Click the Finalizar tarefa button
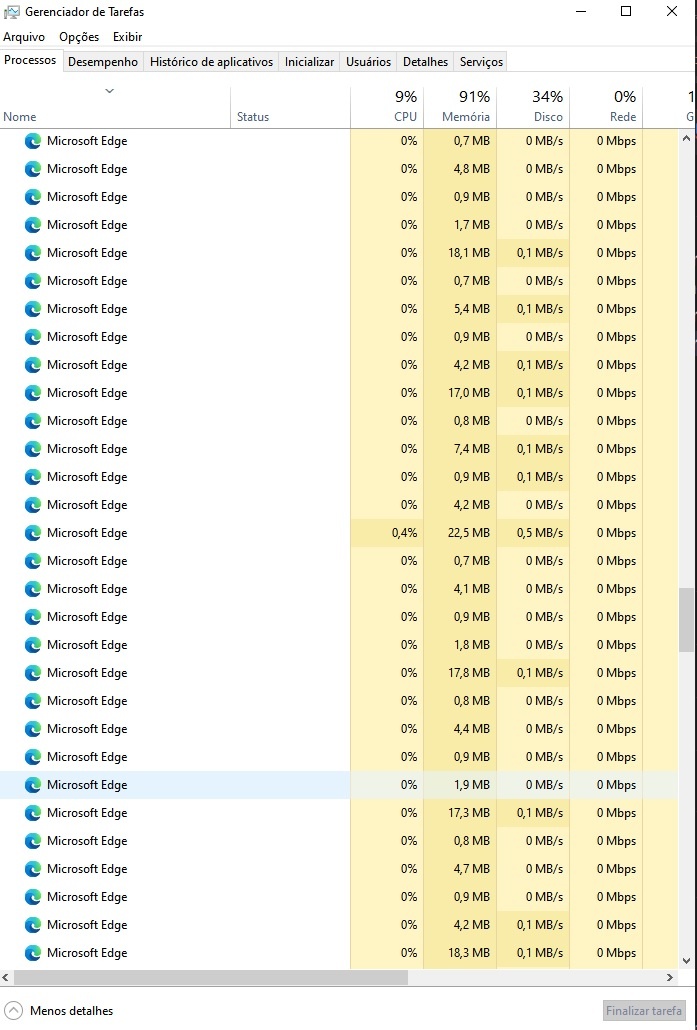Image resolution: width=697 pixels, height=1030 pixels. [644, 1010]
